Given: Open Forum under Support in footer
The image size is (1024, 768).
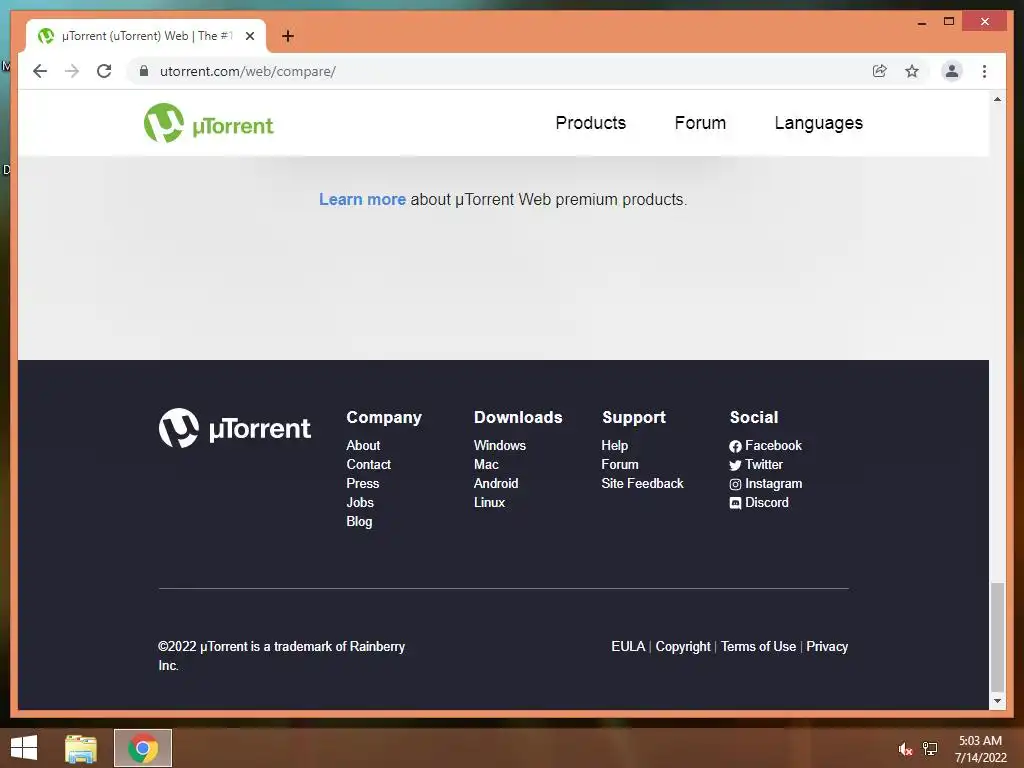Looking at the screenshot, I should pos(620,464).
